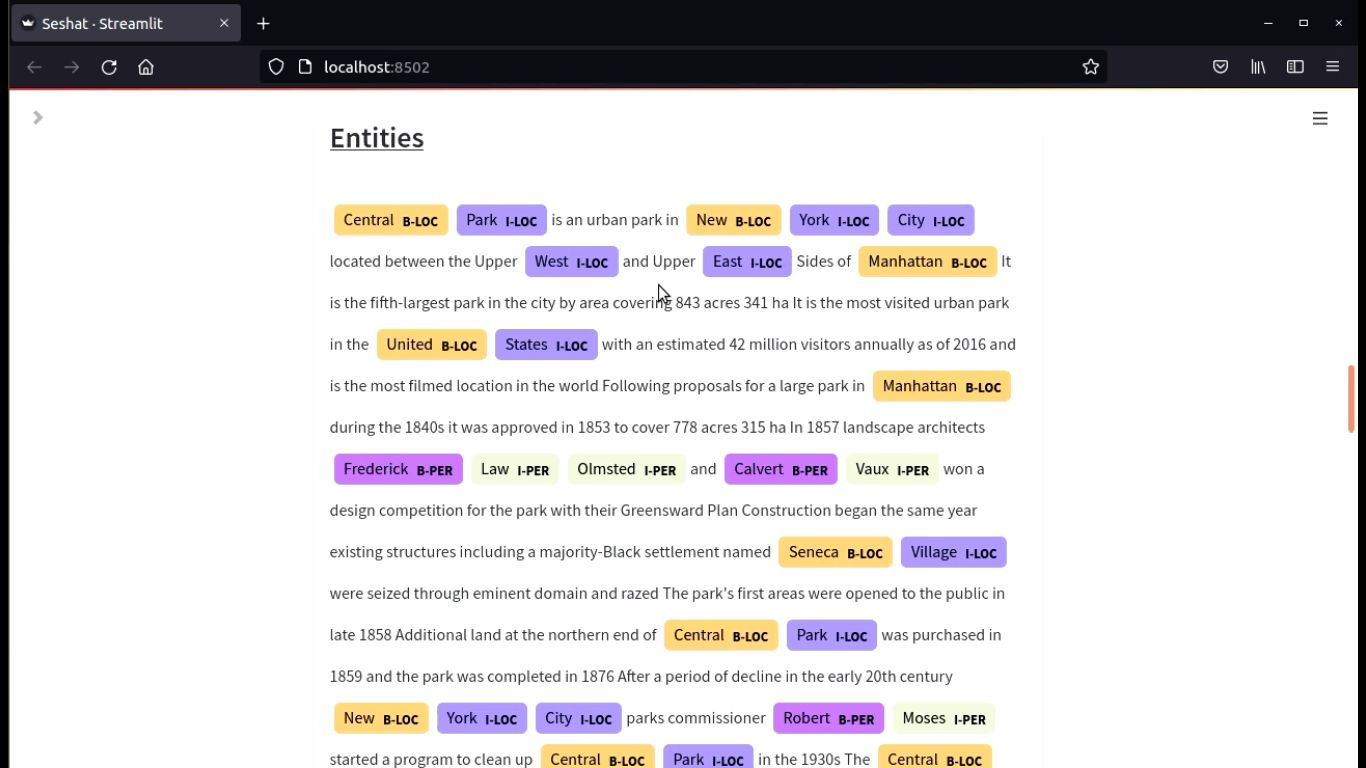
Task: Close the Seshat Streamlit tab
Action: coord(224,23)
